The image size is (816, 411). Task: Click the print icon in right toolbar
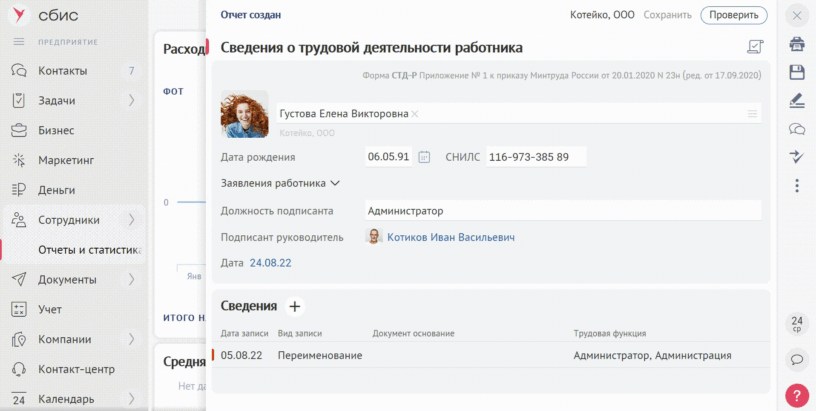click(797, 44)
